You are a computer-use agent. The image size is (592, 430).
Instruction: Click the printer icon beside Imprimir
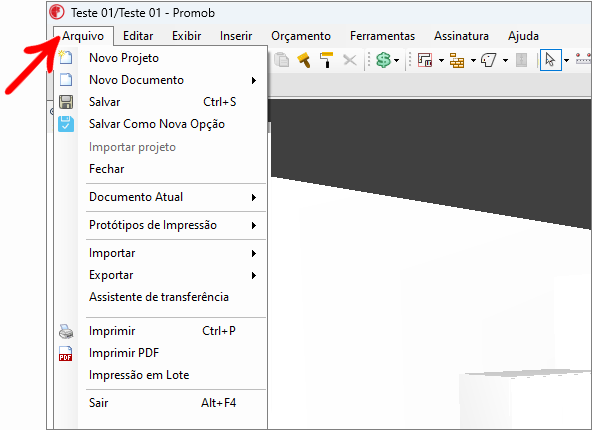[66, 331]
